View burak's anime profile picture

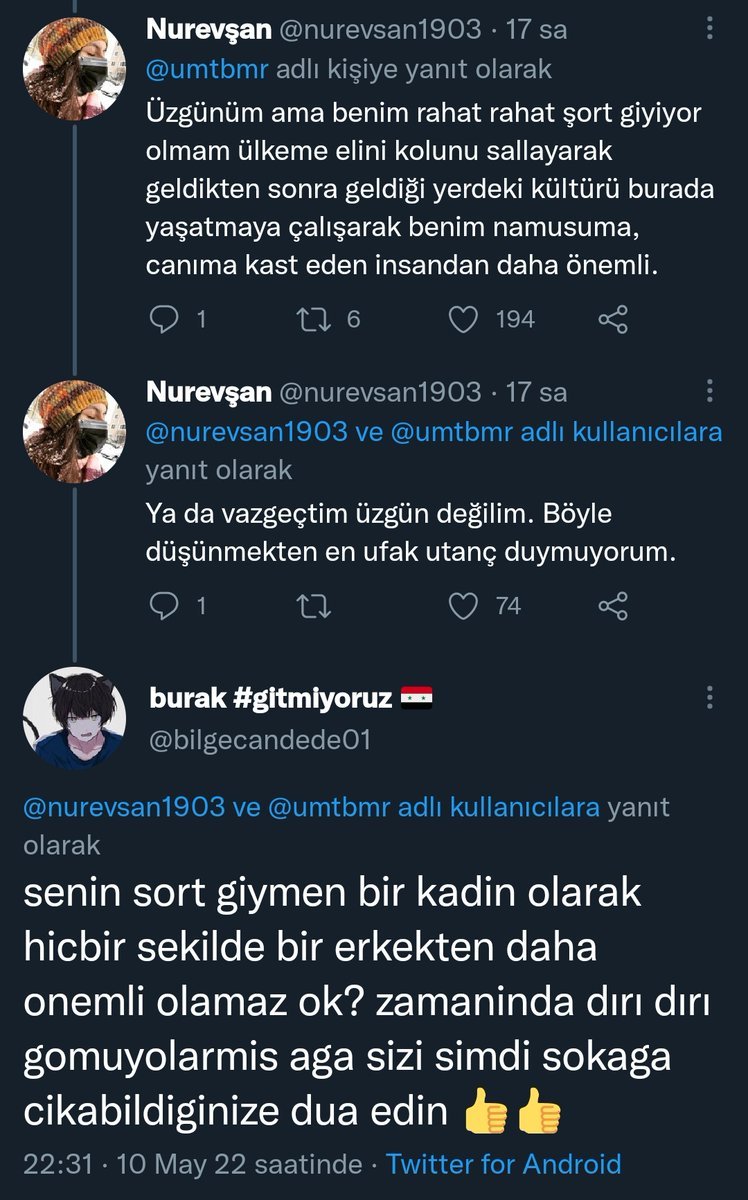[x=73, y=717]
